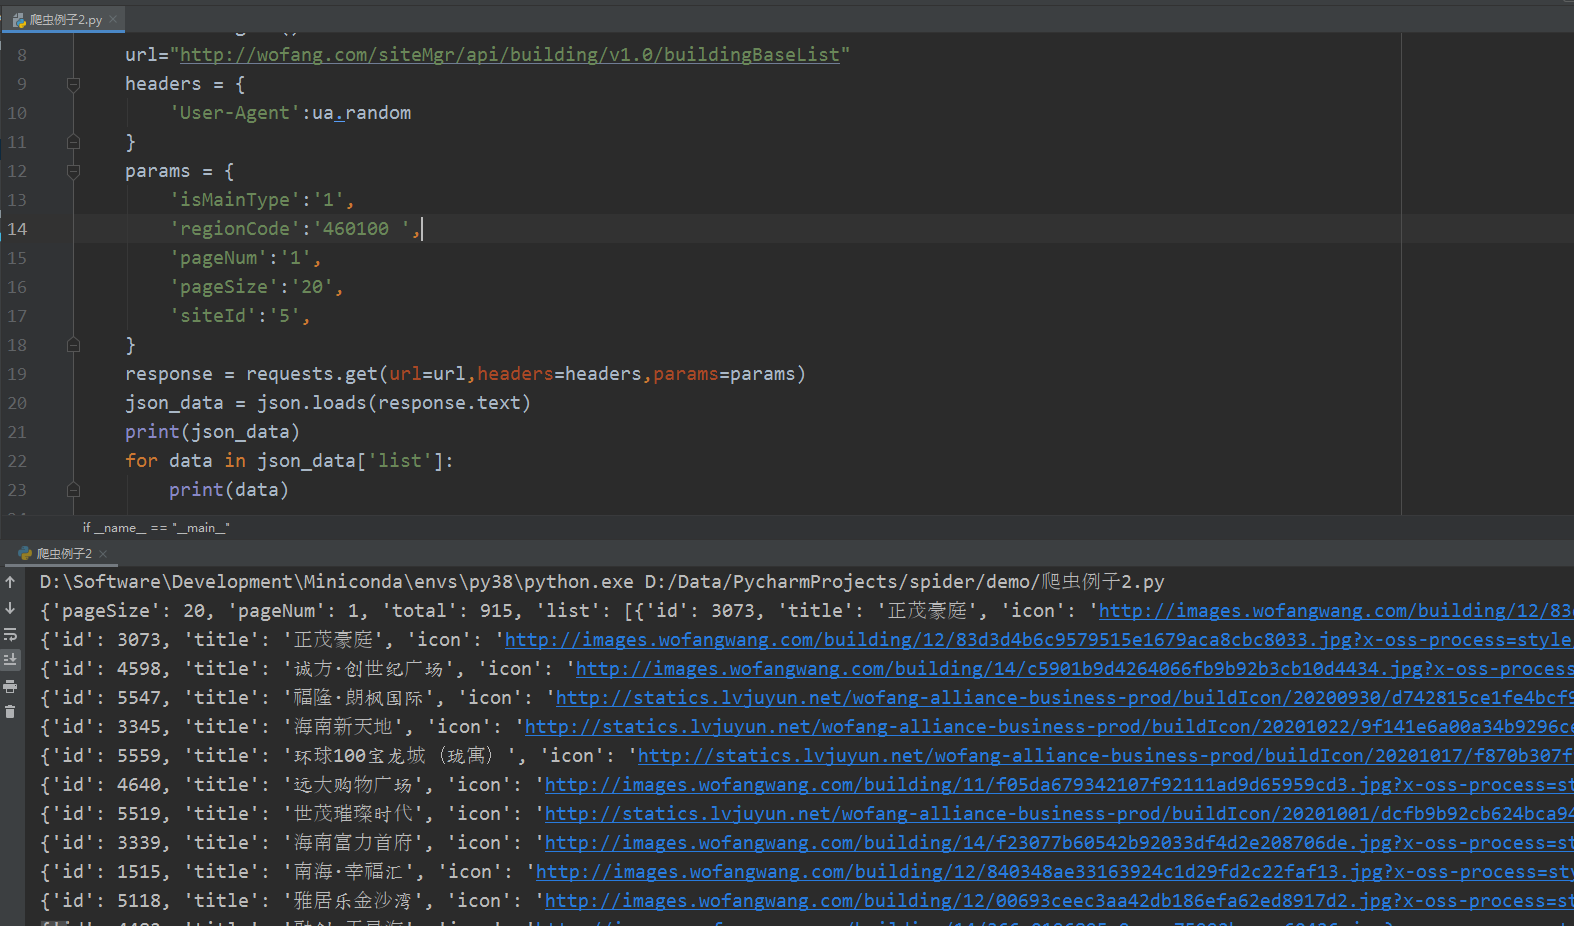Close the 爬虫例子2.py editor tab
Viewport: 1574px width, 926px height.
click(x=113, y=19)
